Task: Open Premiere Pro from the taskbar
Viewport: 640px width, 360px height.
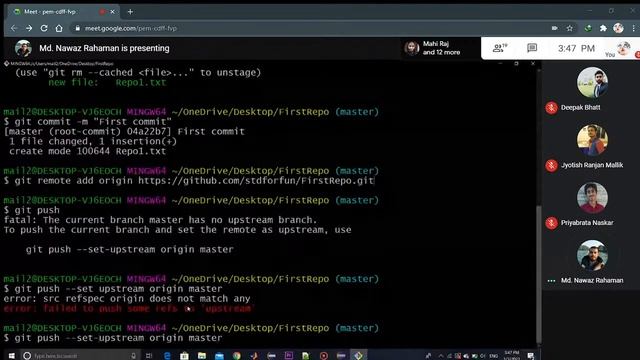Action: click(289, 356)
